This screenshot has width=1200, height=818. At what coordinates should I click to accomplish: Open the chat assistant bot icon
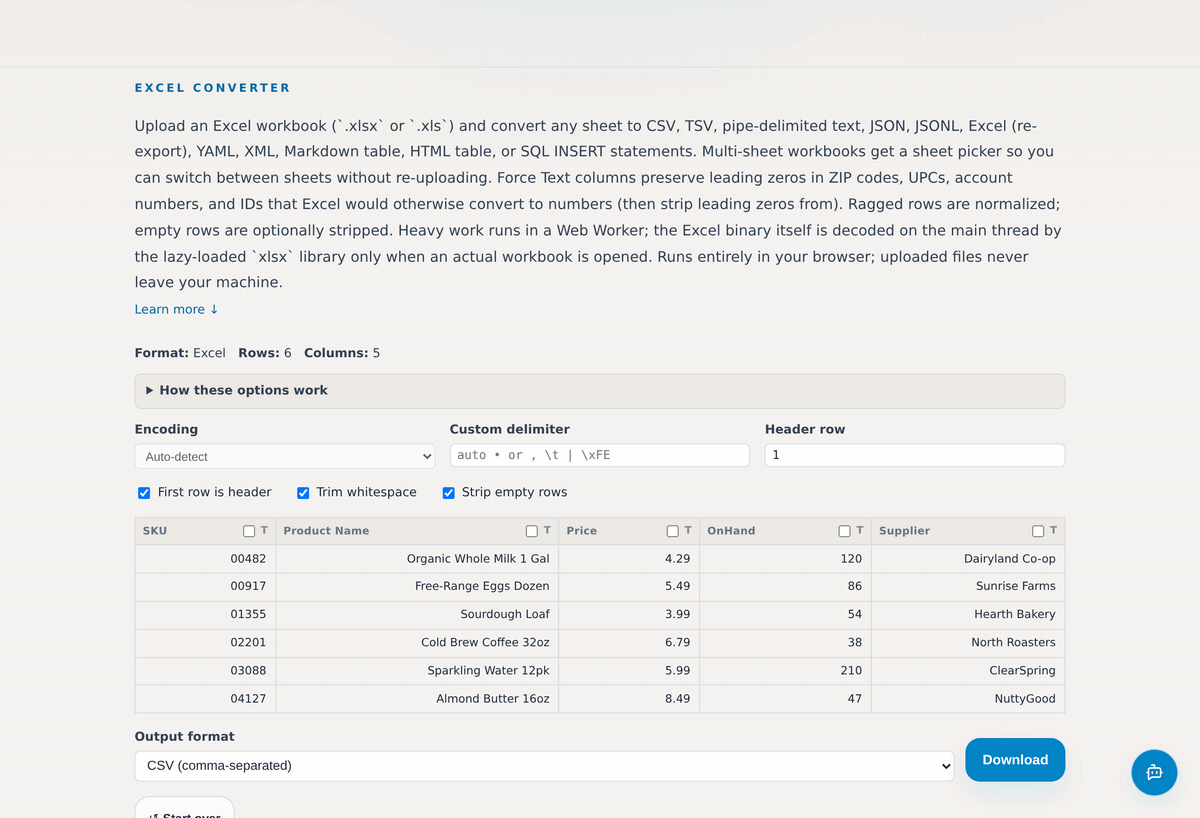[x=1154, y=772]
